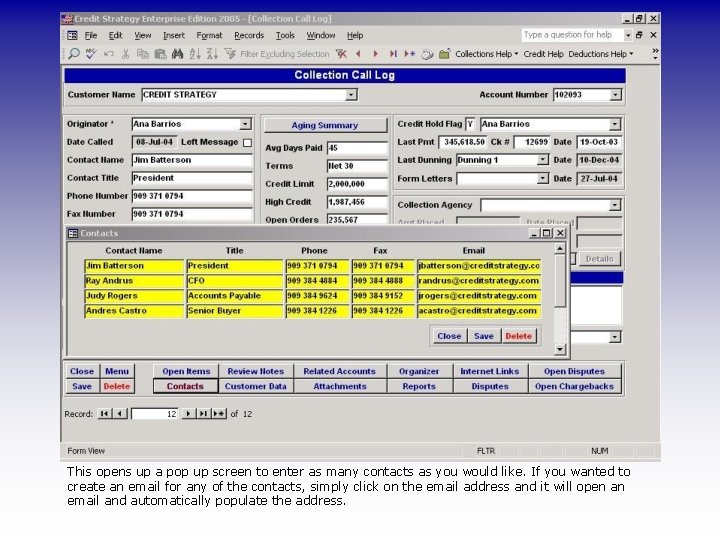Go to next record in navigator
Image resolution: width=720 pixels, height=540 pixels.
pyautogui.click(x=188, y=414)
